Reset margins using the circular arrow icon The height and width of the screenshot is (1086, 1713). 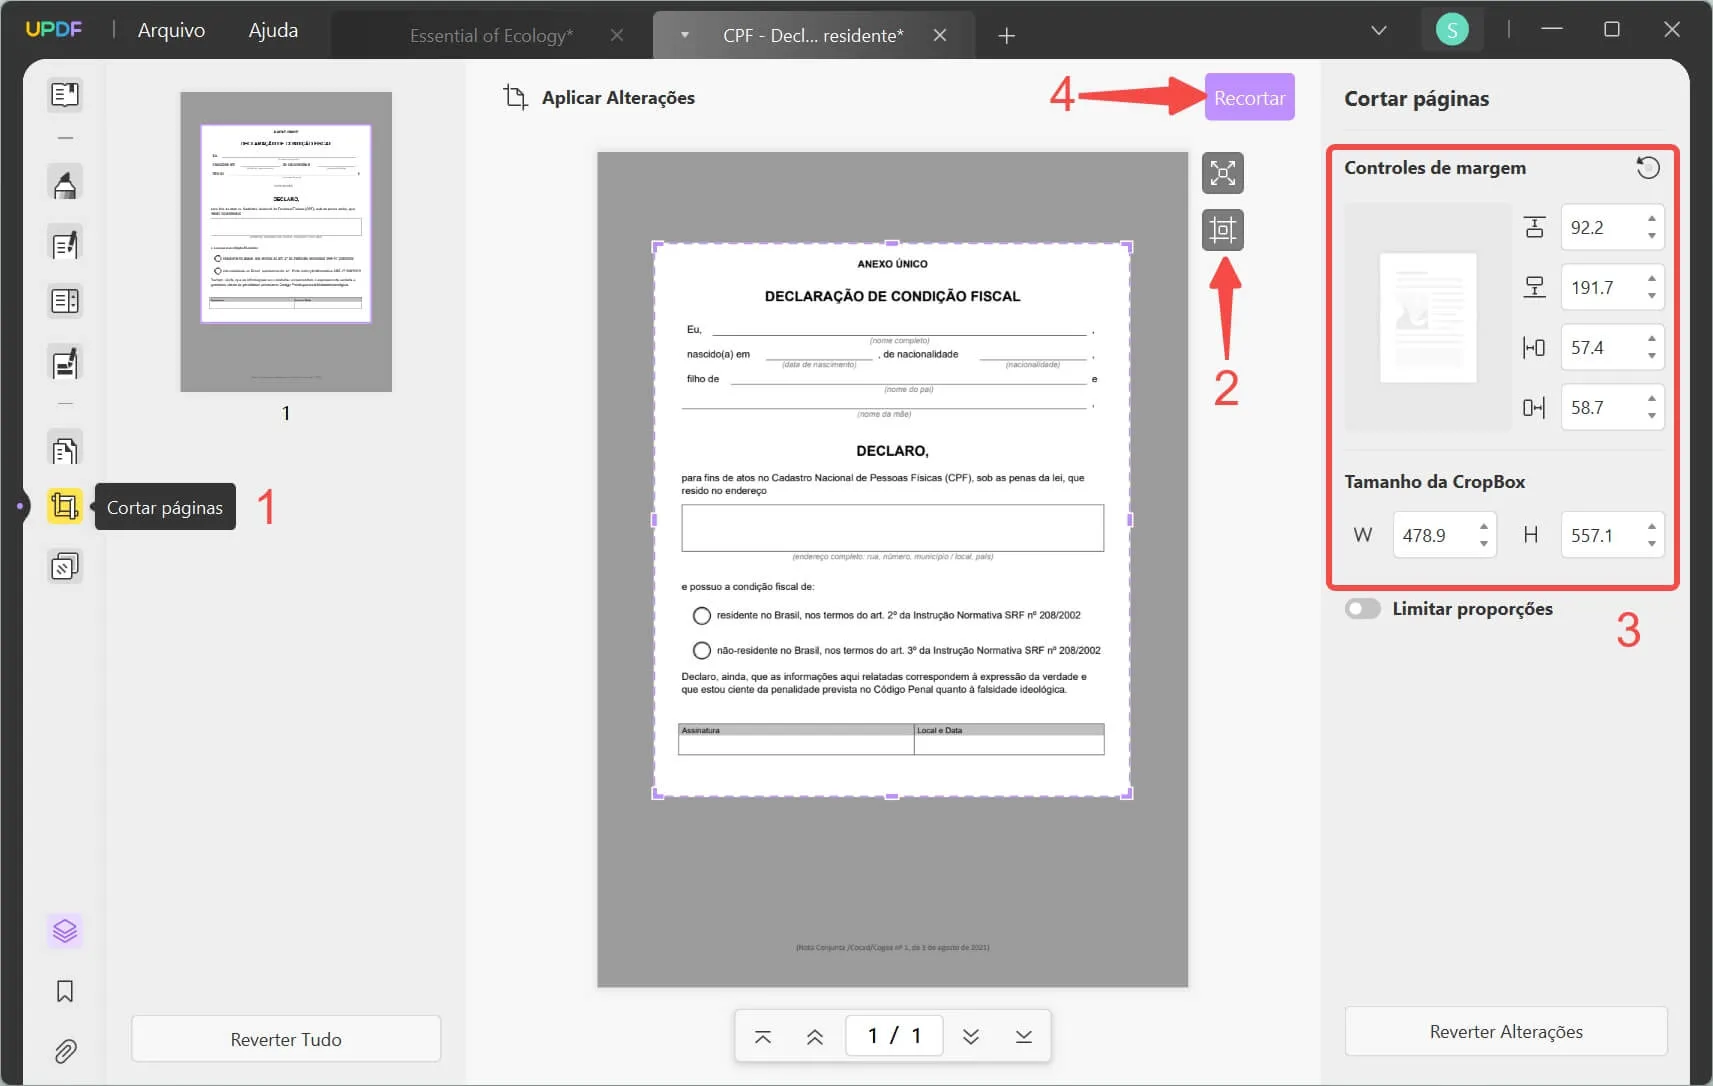[1648, 167]
